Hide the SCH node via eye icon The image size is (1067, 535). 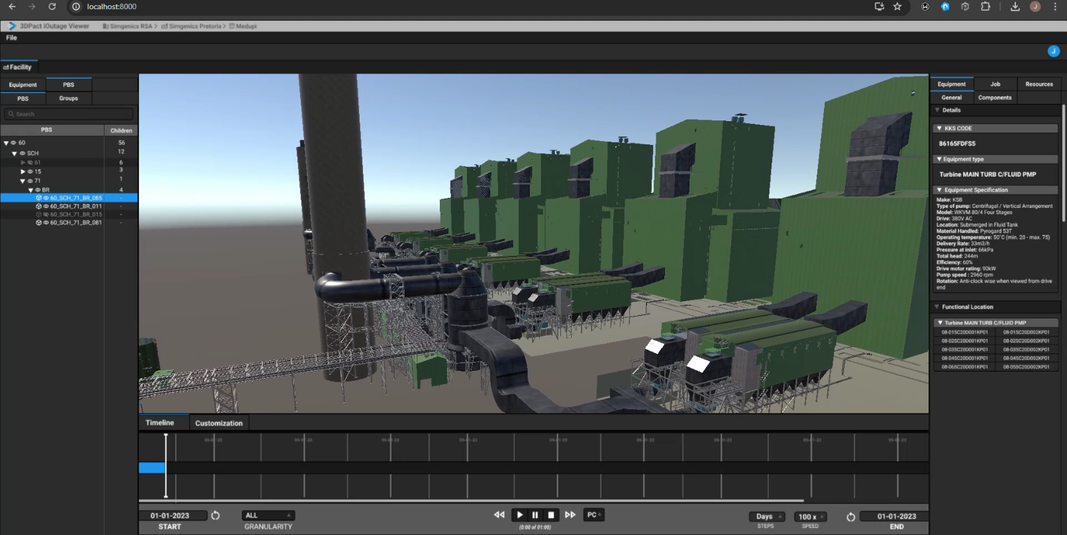[x=22, y=153]
